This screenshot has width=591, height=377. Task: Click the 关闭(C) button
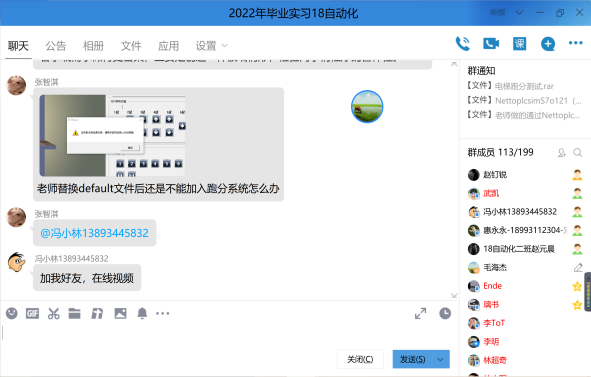point(360,359)
